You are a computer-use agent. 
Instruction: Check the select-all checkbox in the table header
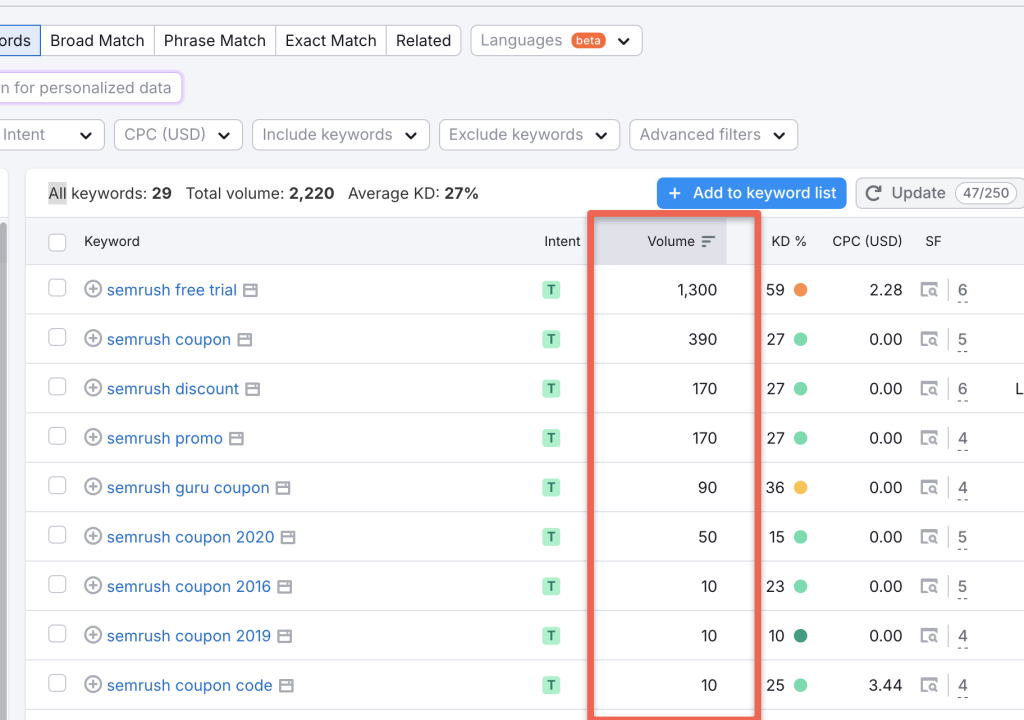[57, 241]
